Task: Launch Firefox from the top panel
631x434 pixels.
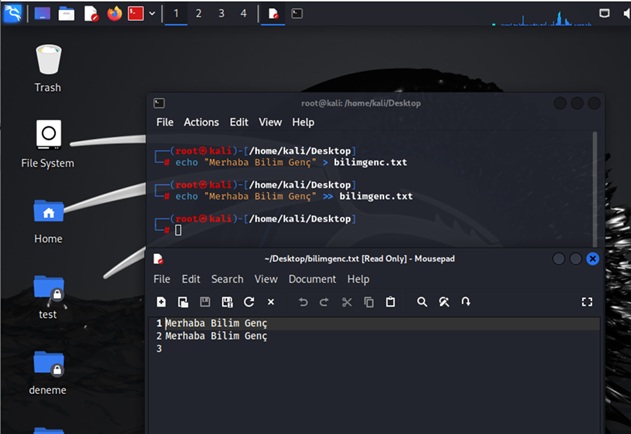Action: click(114, 13)
